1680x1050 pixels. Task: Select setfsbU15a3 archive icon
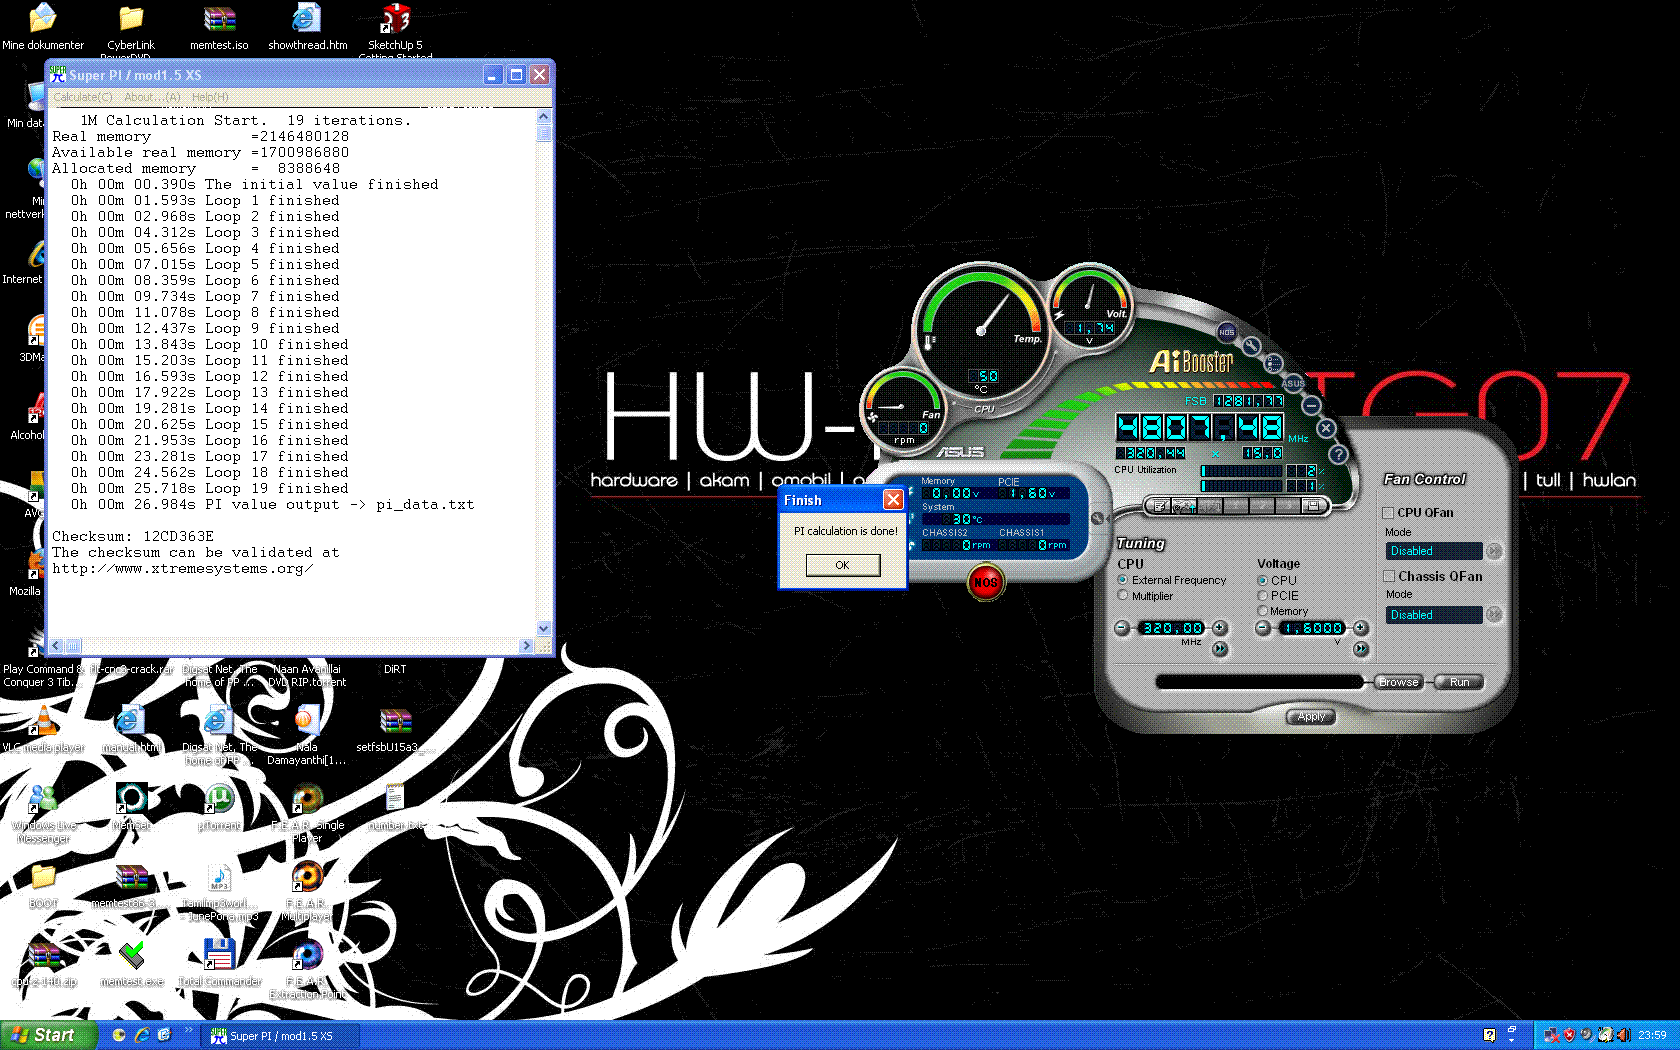395,729
